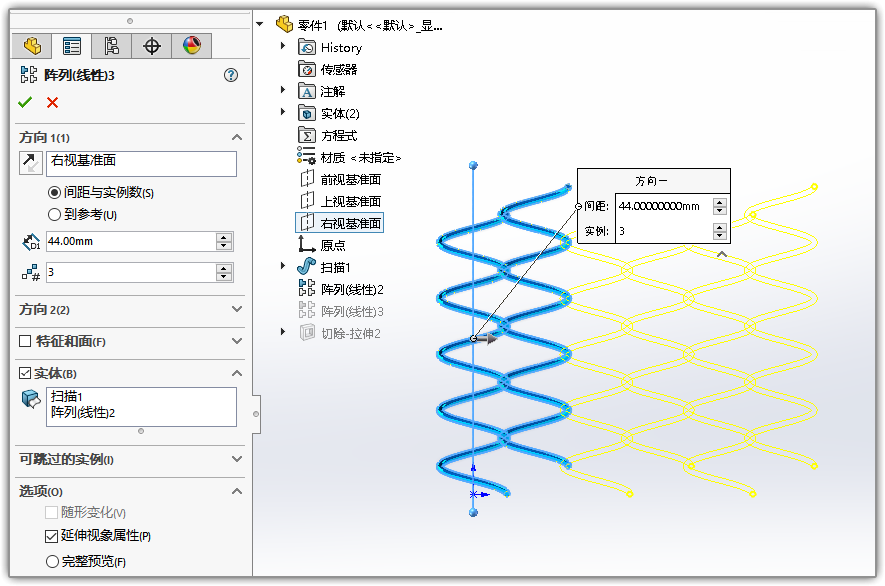
Task: Click the 实例 count field in callout
Action: [662, 231]
